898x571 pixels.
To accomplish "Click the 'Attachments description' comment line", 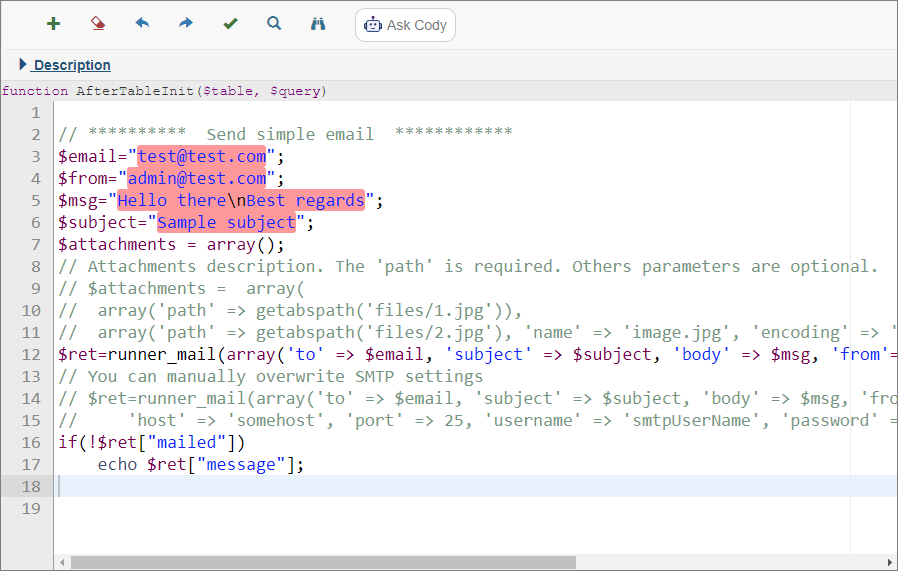I will point(468,266).
